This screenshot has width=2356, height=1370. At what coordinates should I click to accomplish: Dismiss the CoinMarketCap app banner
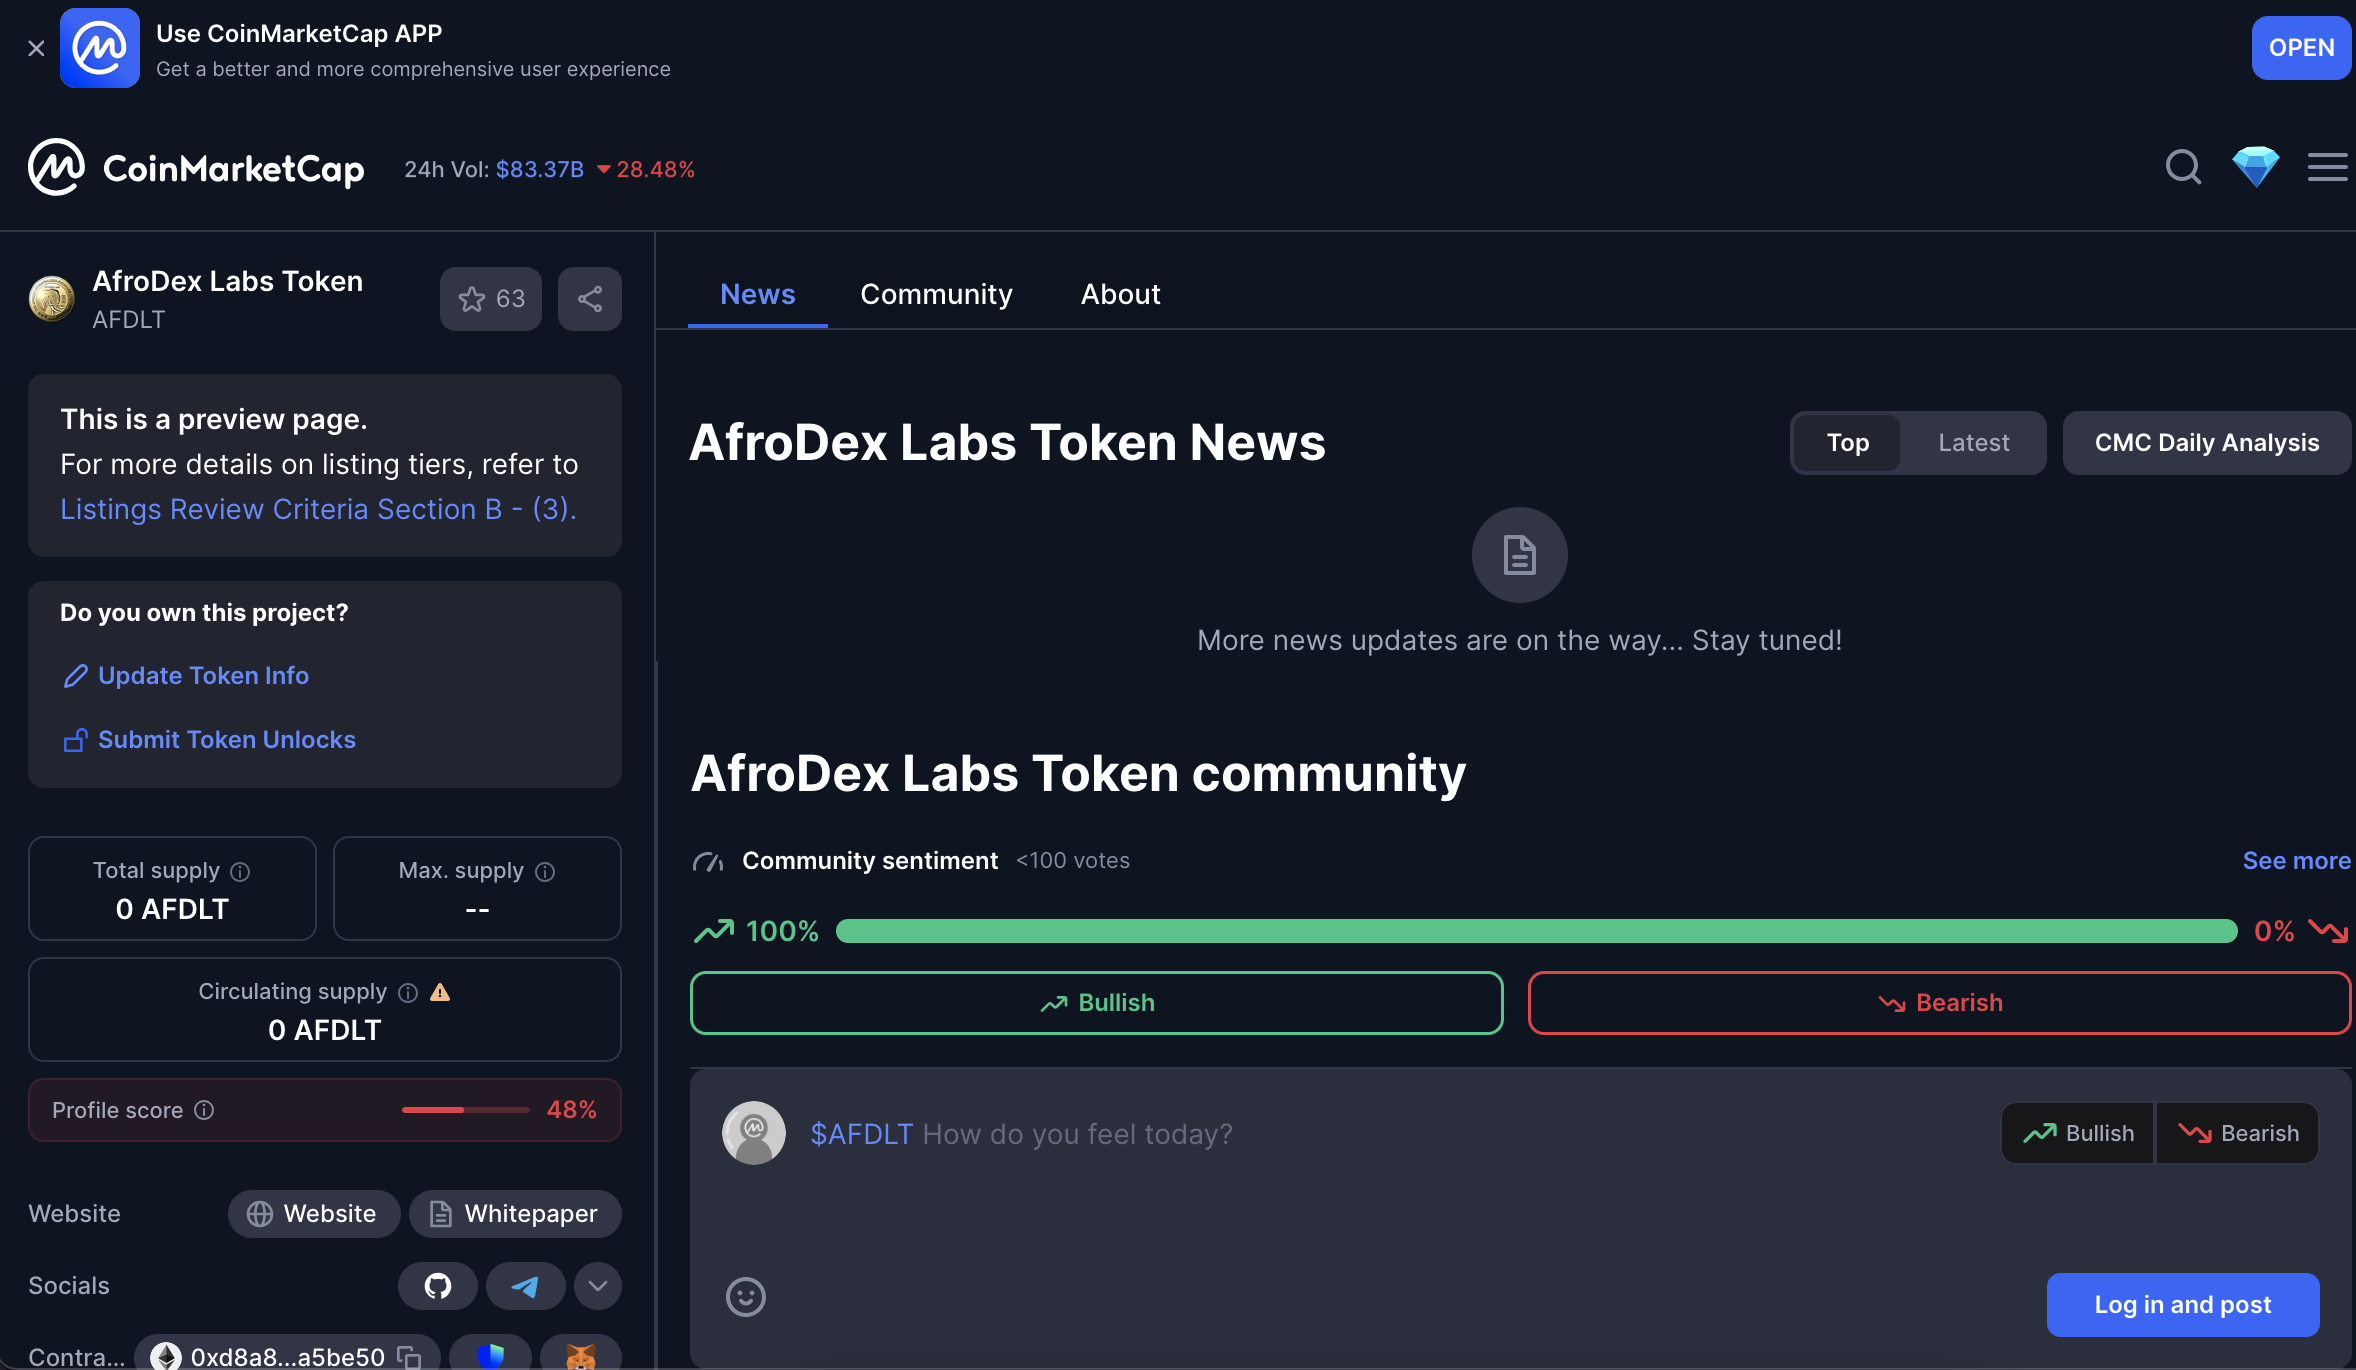point(36,48)
